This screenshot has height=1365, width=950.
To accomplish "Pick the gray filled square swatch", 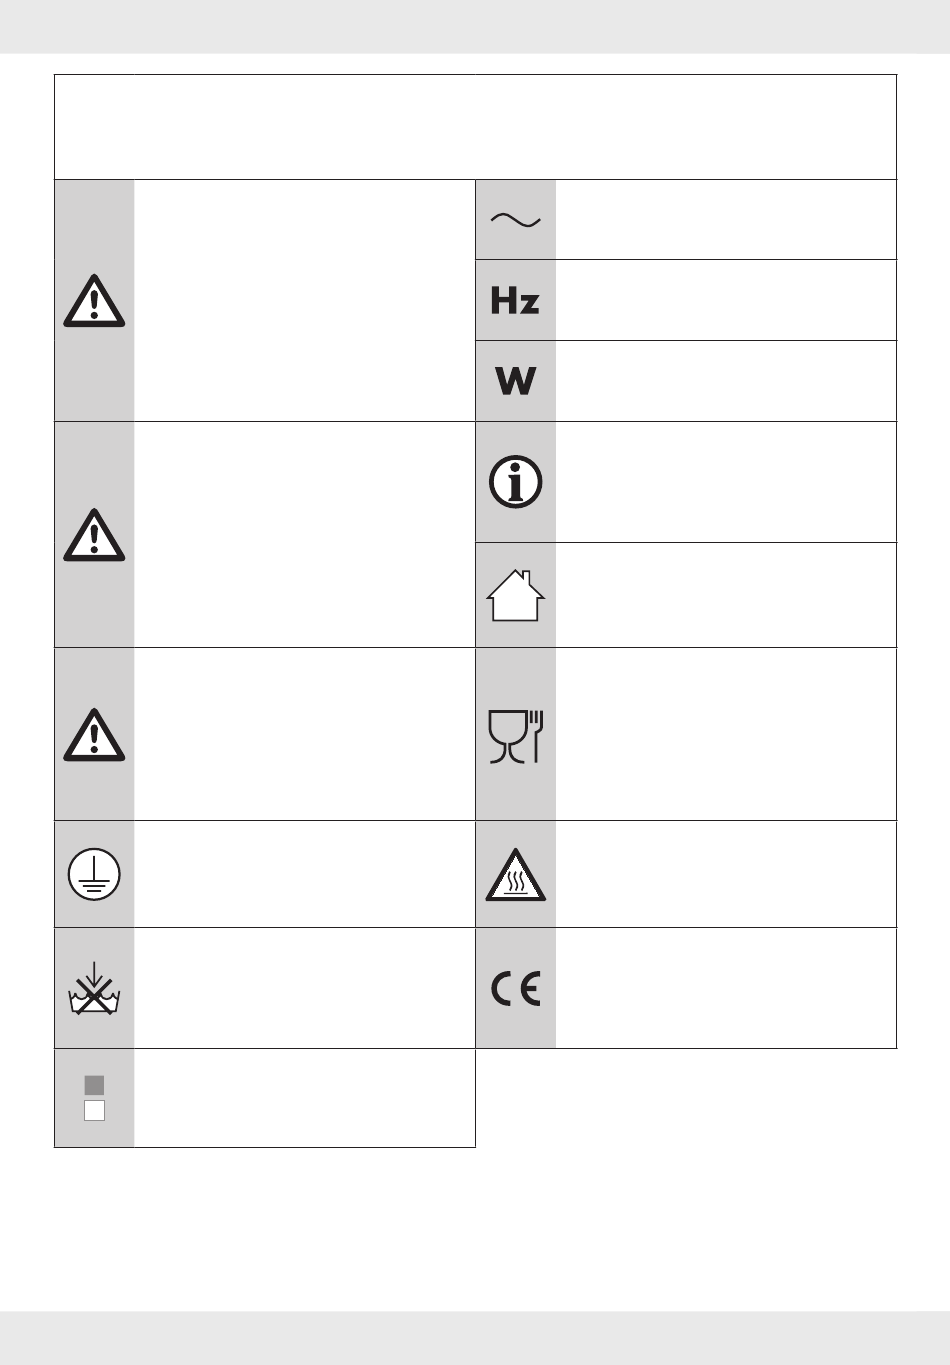I will pos(94,1085).
